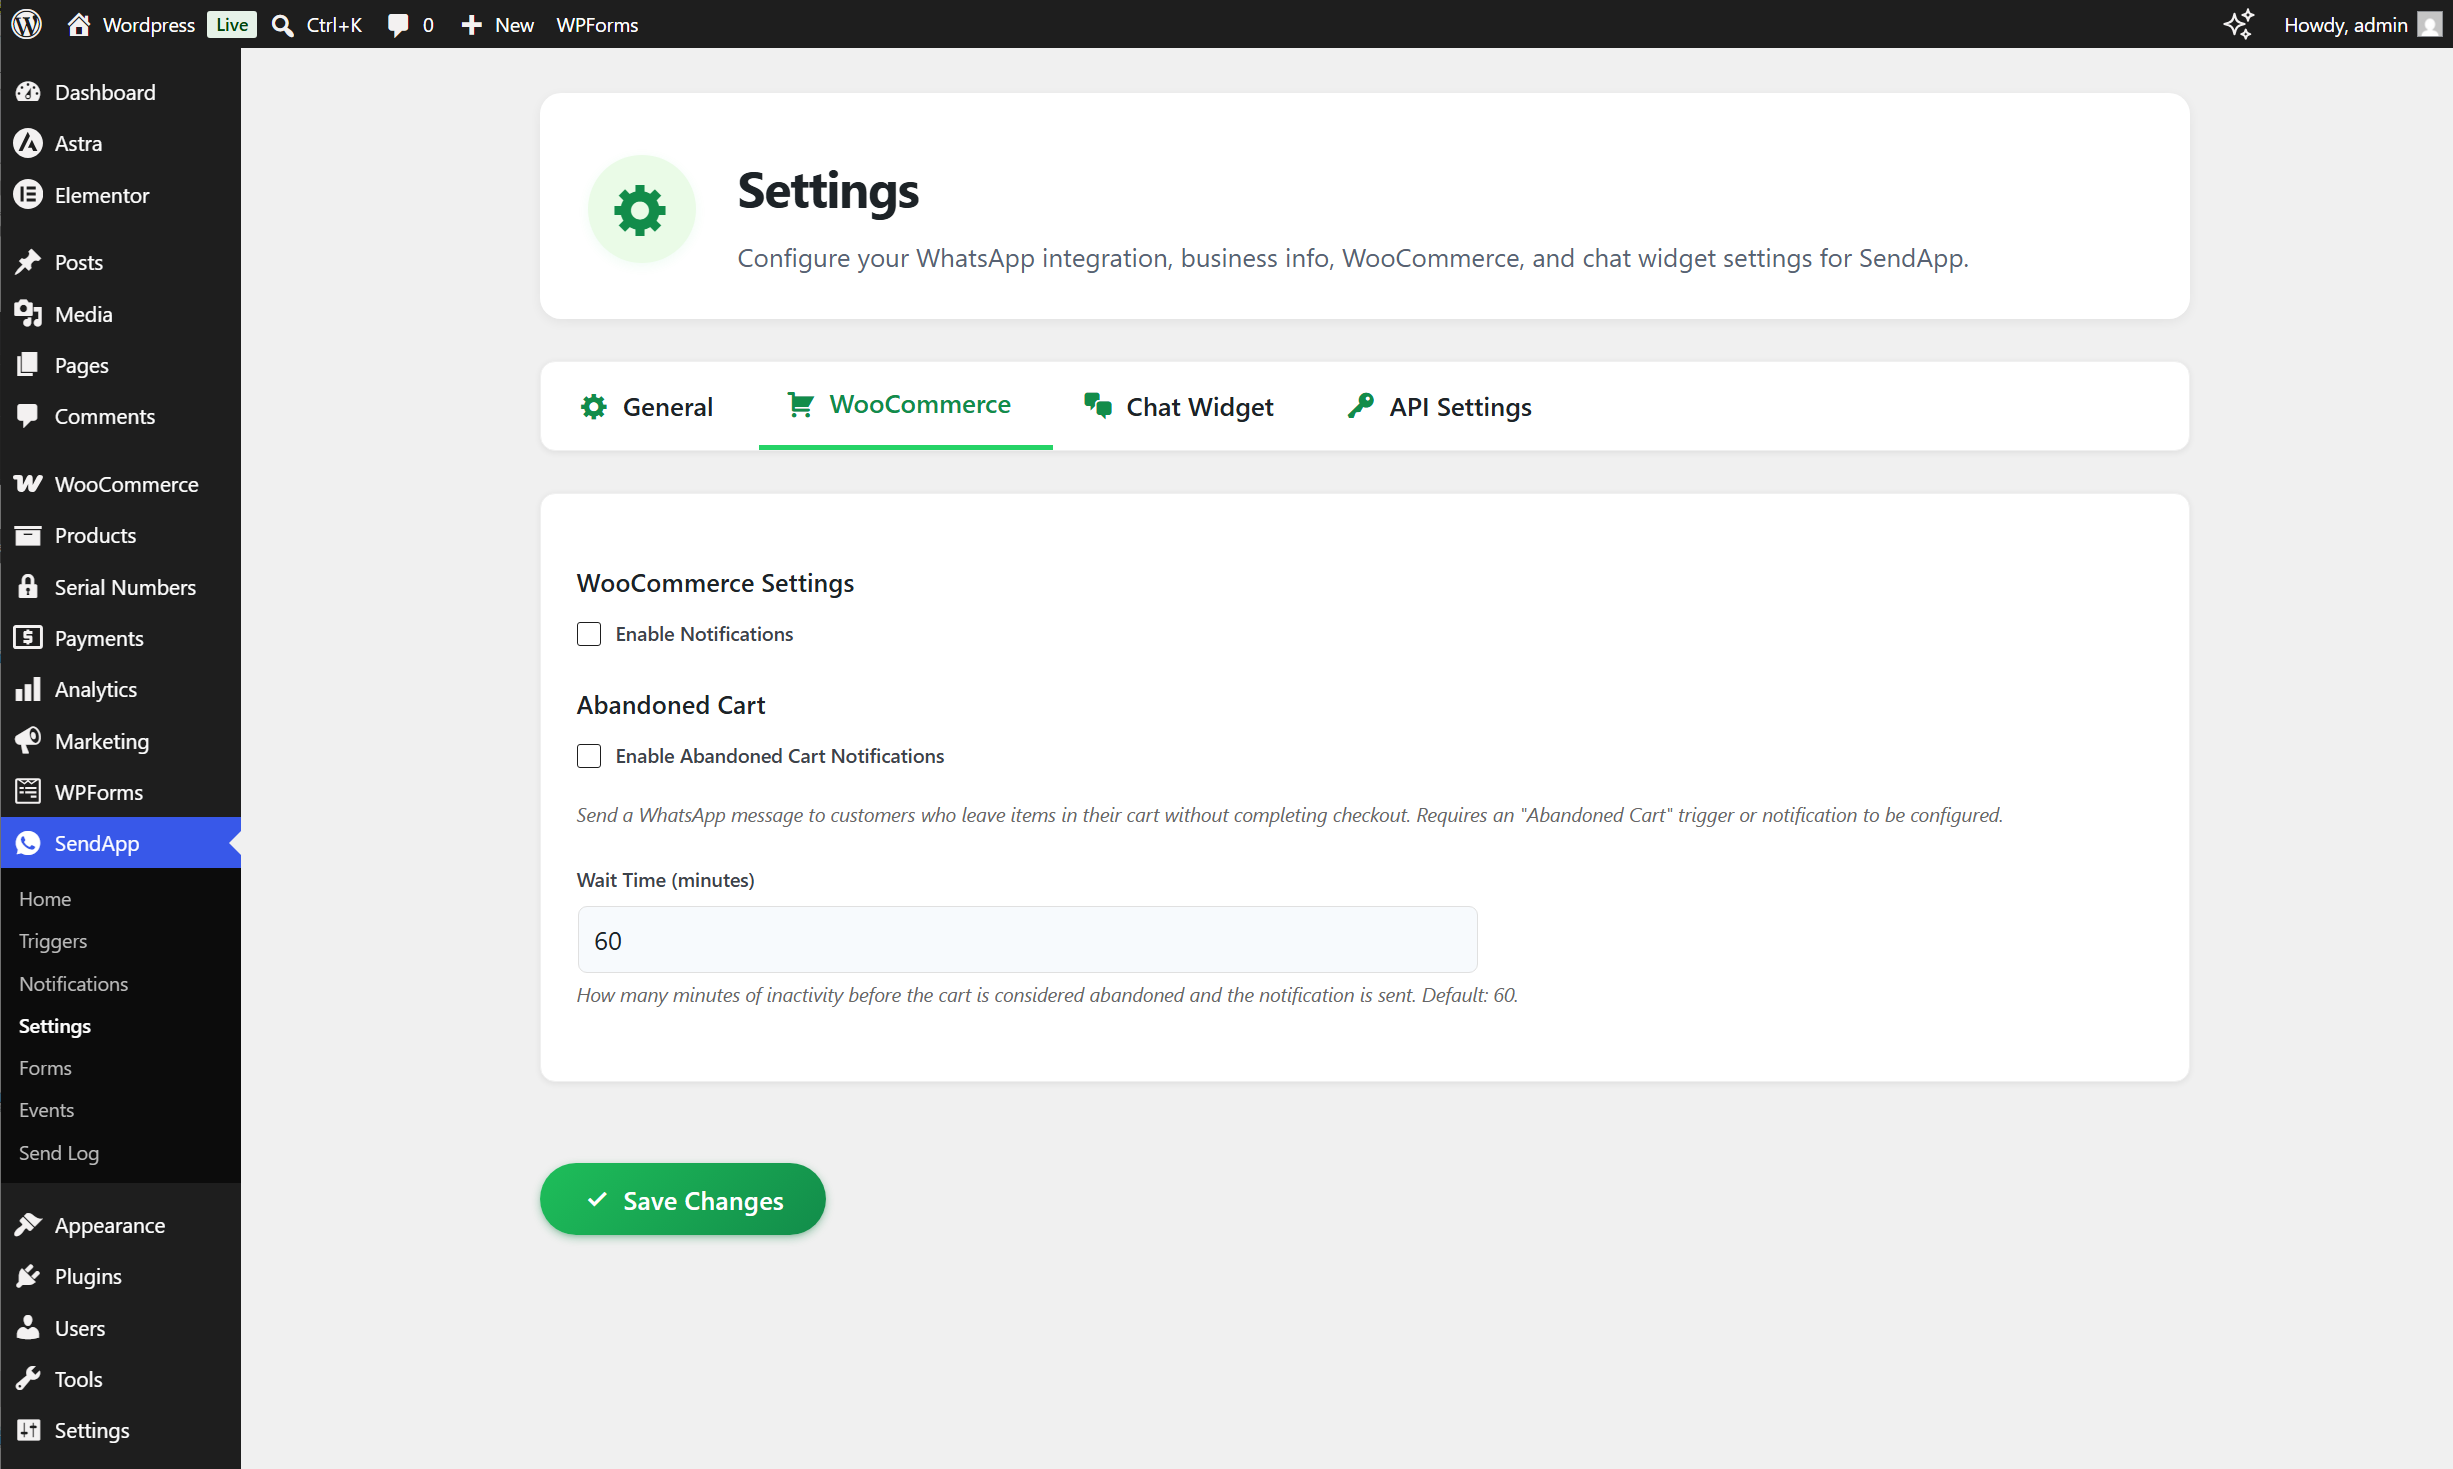Image resolution: width=2453 pixels, height=1469 pixels.
Task: Click the Save Changes button
Action: [683, 1199]
